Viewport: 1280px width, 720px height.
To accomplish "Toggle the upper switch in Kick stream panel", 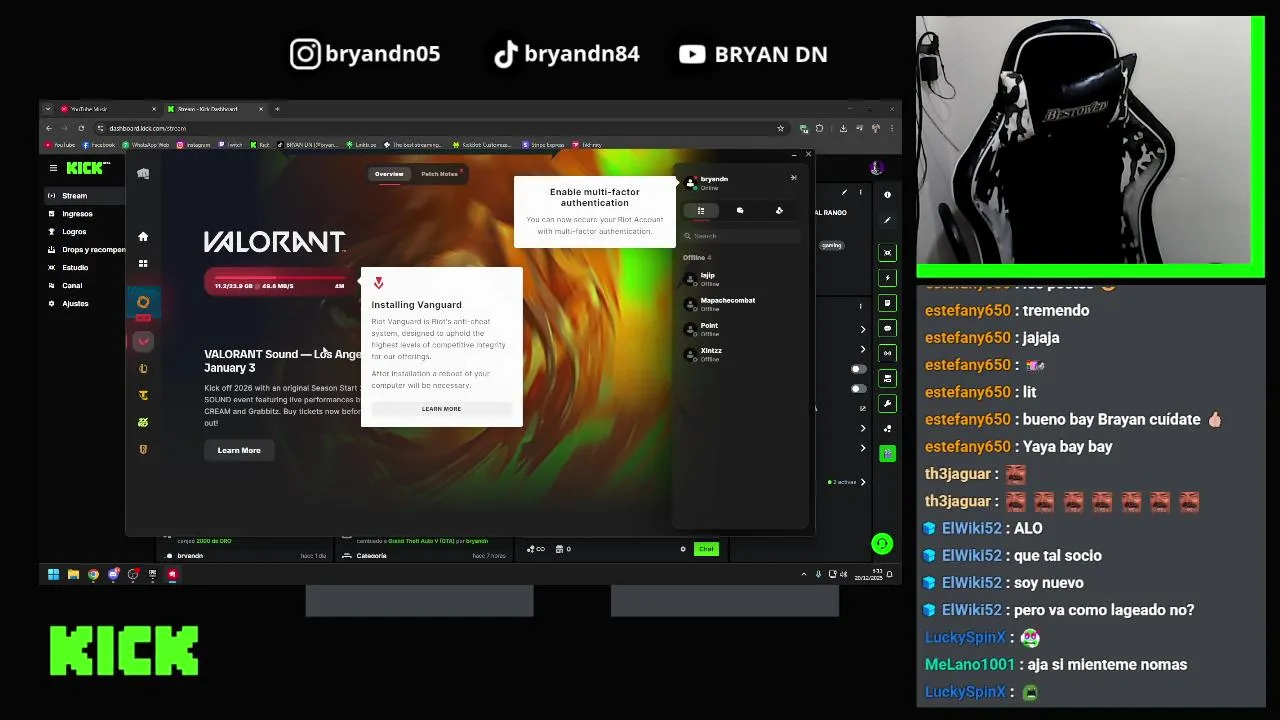I will point(858,369).
